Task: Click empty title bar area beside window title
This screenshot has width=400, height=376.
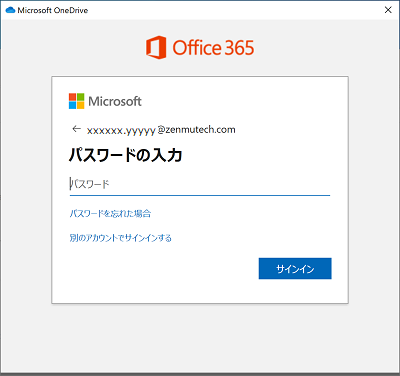Action: tap(233, 10)
